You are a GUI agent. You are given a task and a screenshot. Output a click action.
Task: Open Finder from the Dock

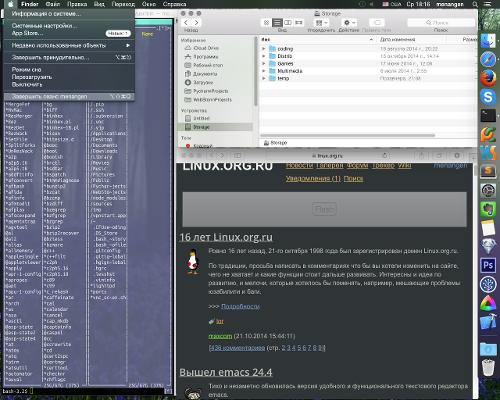(488, 41)
